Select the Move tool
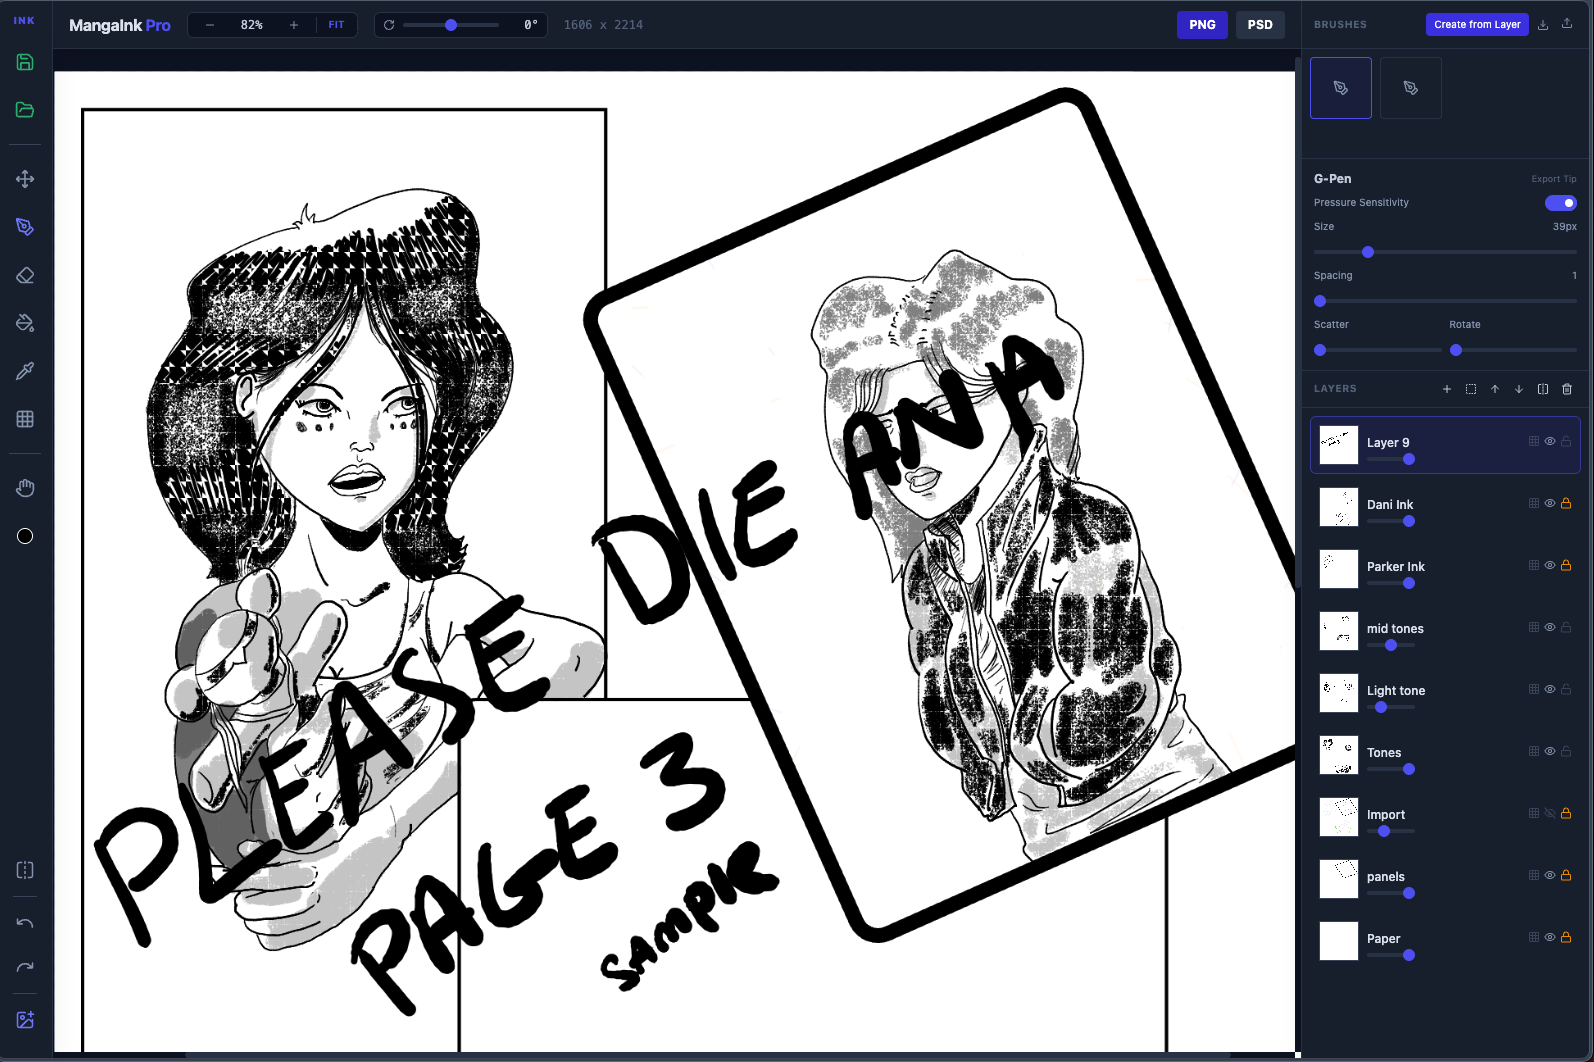The image size is (1594, 1062). [25, 179]
